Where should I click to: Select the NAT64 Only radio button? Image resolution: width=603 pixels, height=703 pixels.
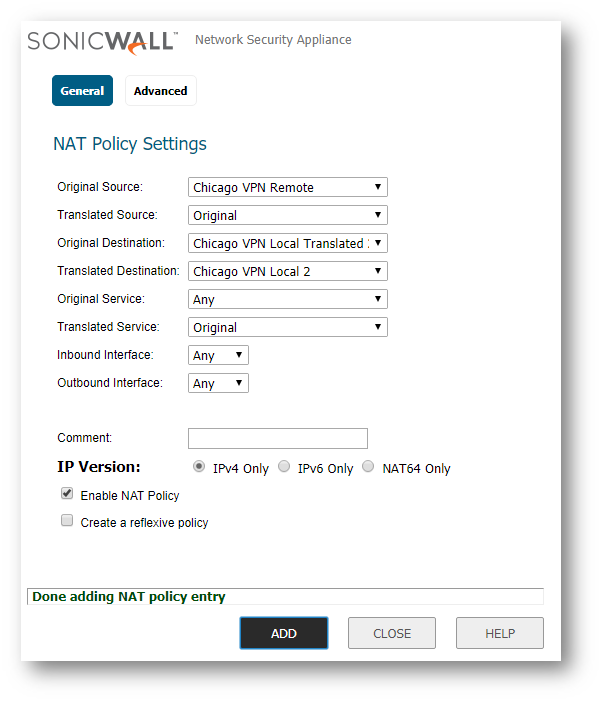pyautogui.click(x=368, y=467)
